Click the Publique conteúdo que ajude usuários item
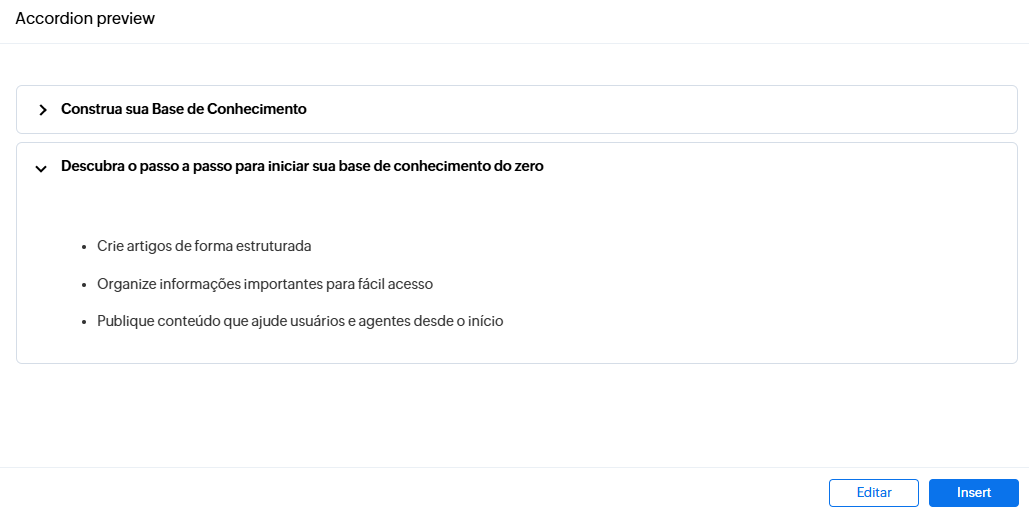This screenshot has width=1029, height=510. click(300, 322)
